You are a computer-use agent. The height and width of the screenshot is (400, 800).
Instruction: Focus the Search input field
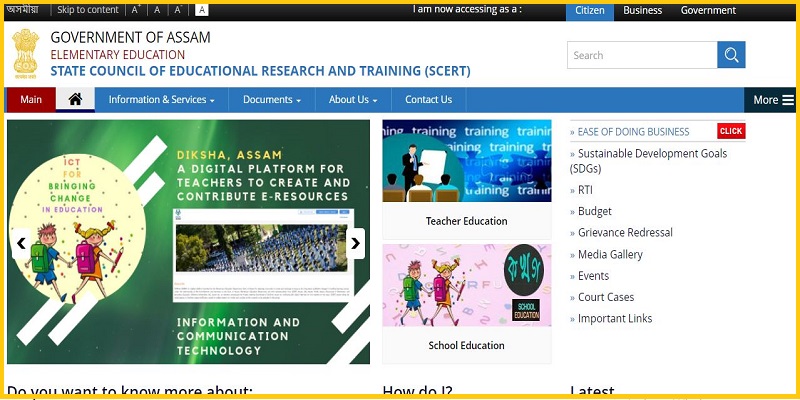tap(642, 55)
